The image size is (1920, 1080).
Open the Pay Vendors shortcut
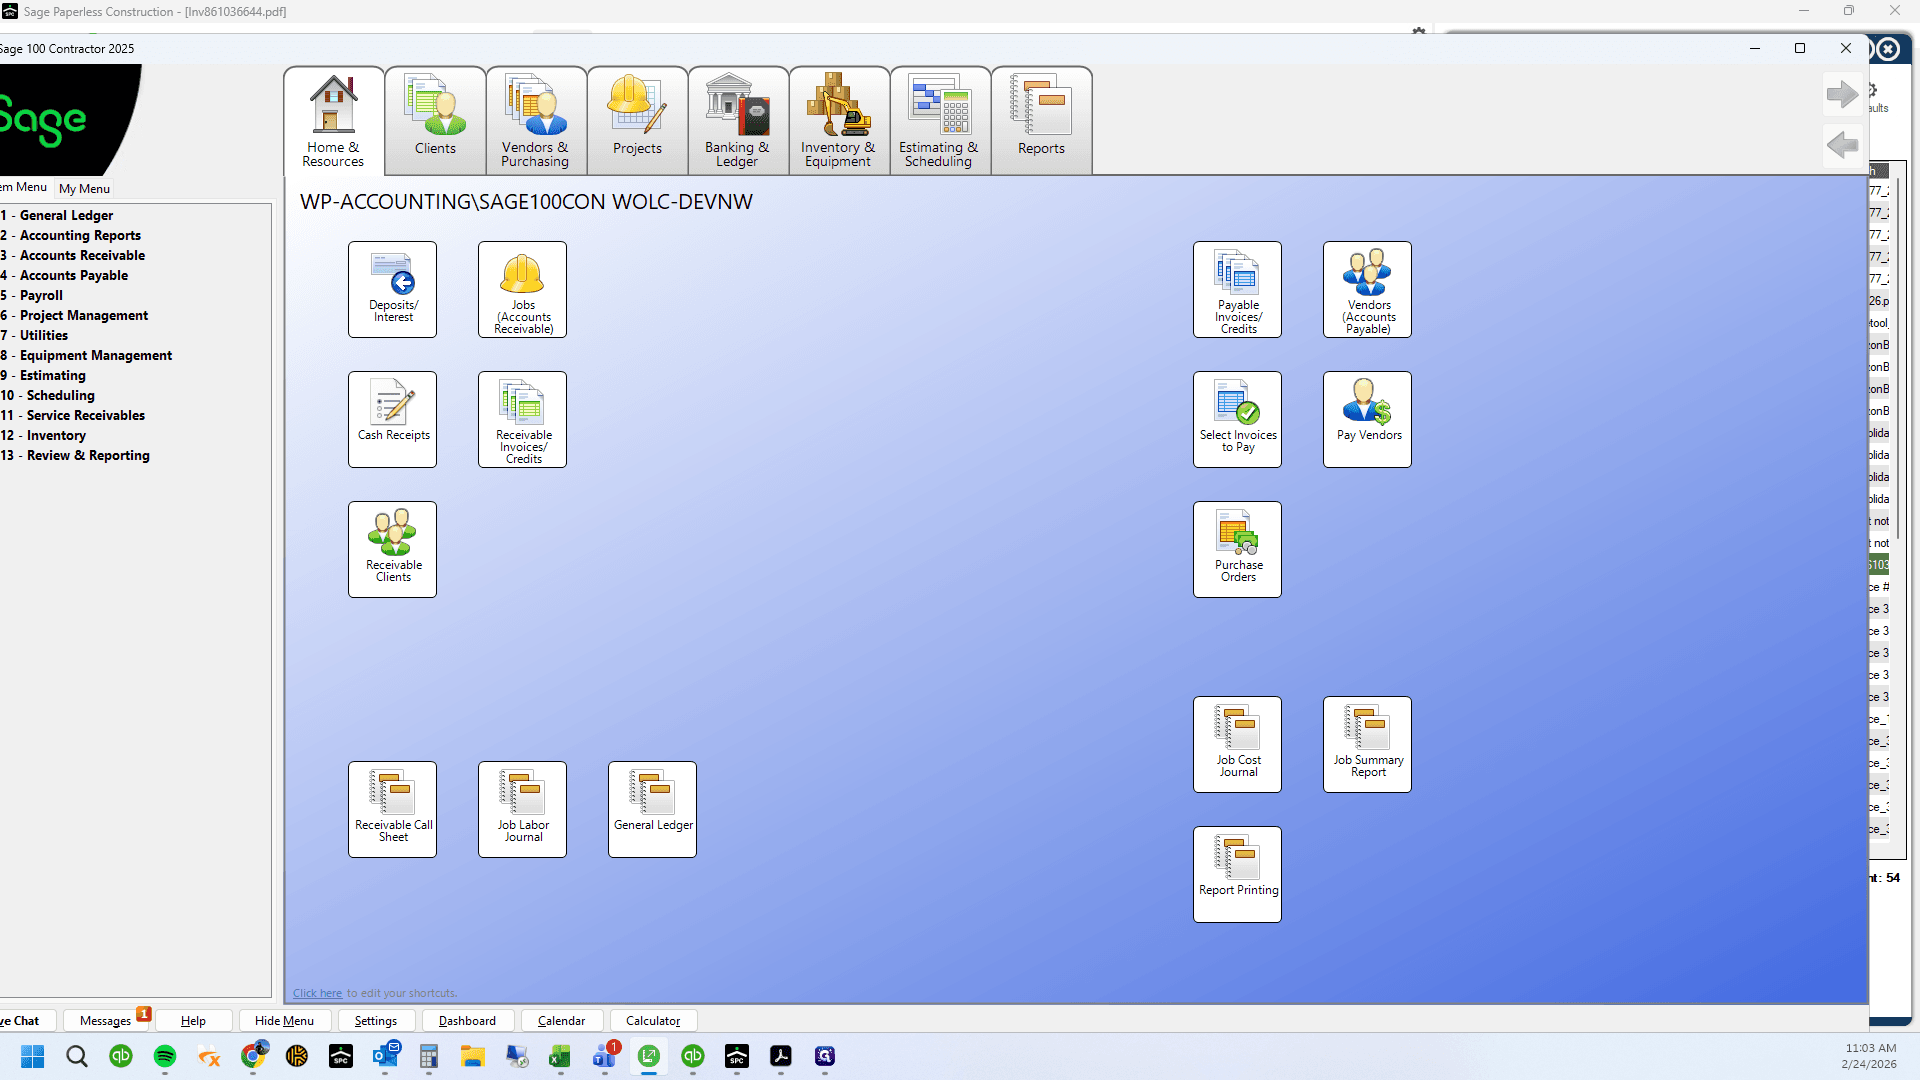coord(1367,419)
